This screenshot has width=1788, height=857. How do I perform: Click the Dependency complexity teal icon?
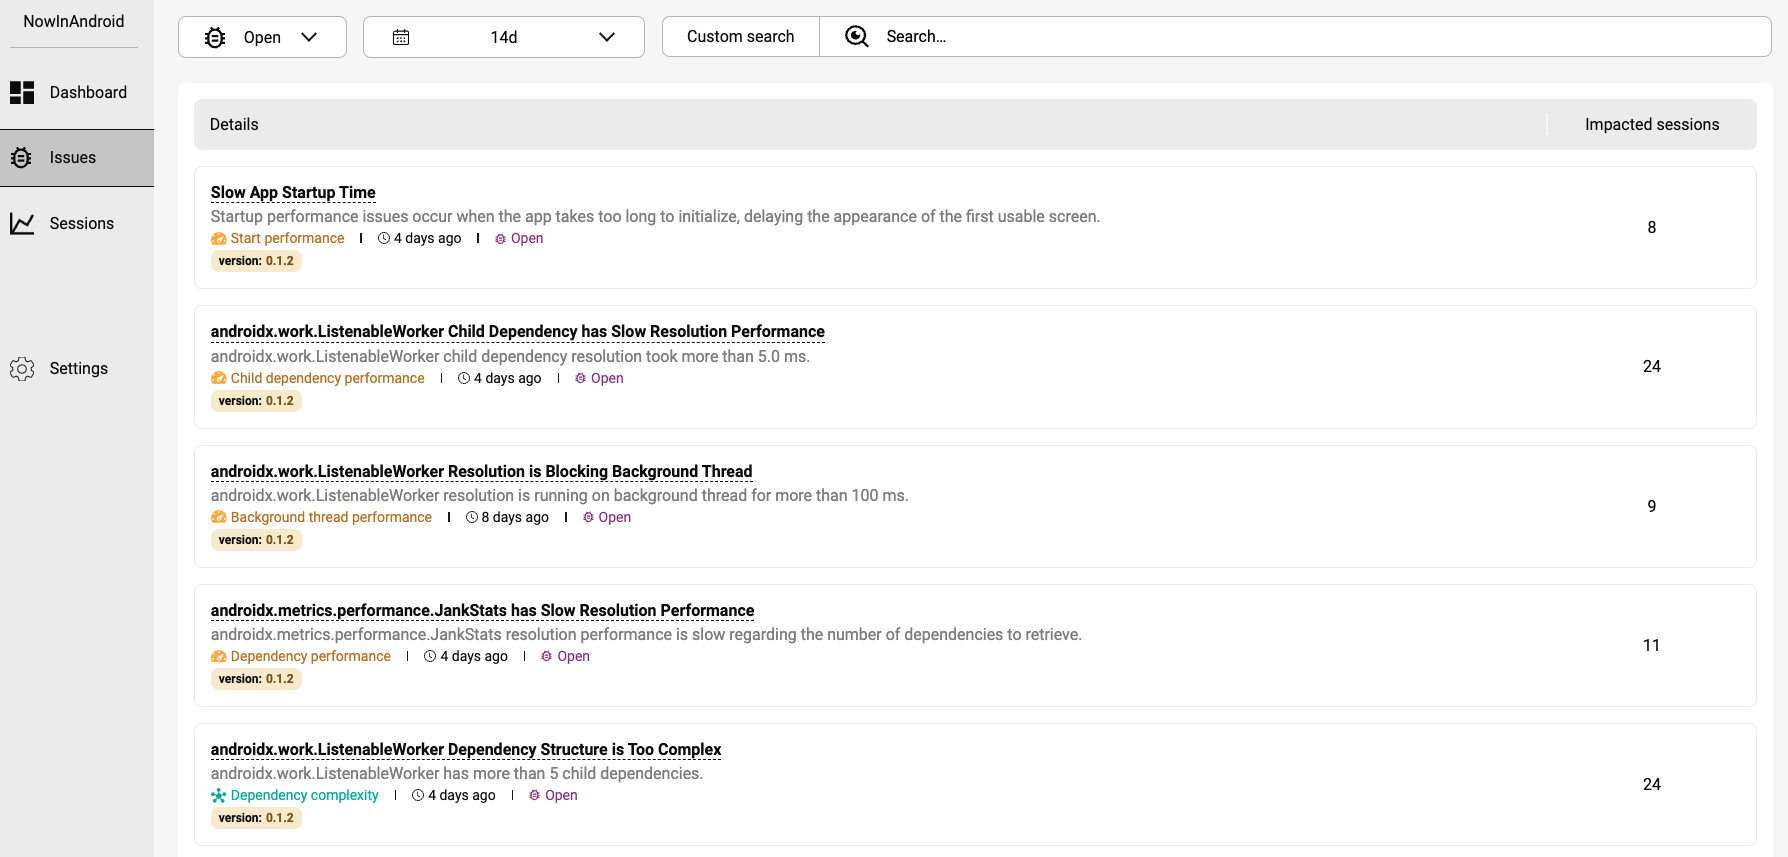pyautogui.click(x=218, y=796)
